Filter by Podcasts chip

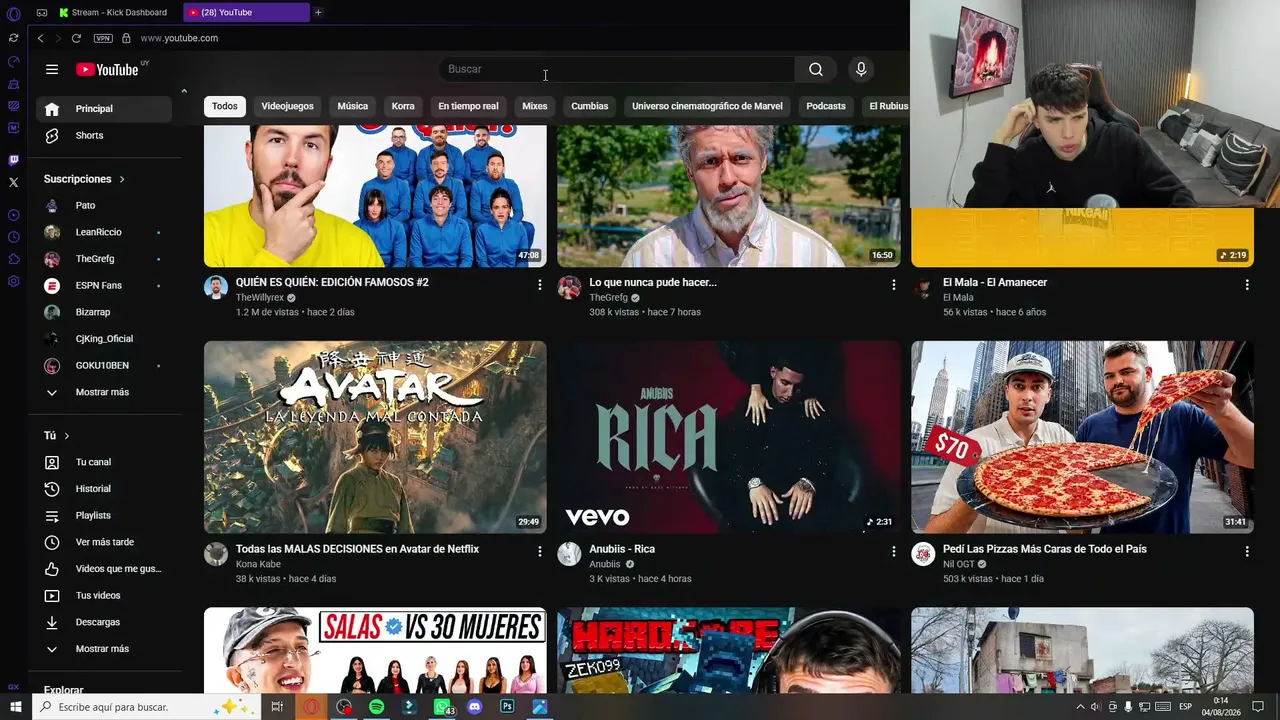click(x=826, y=106)
